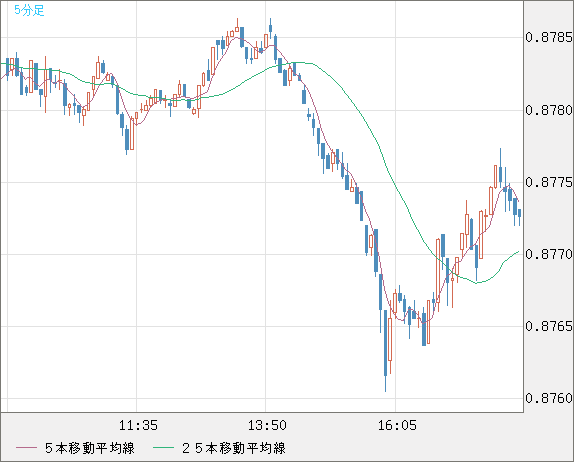Select the 0.8770 price axis label
574x462 pixels.
pos(549,254)
